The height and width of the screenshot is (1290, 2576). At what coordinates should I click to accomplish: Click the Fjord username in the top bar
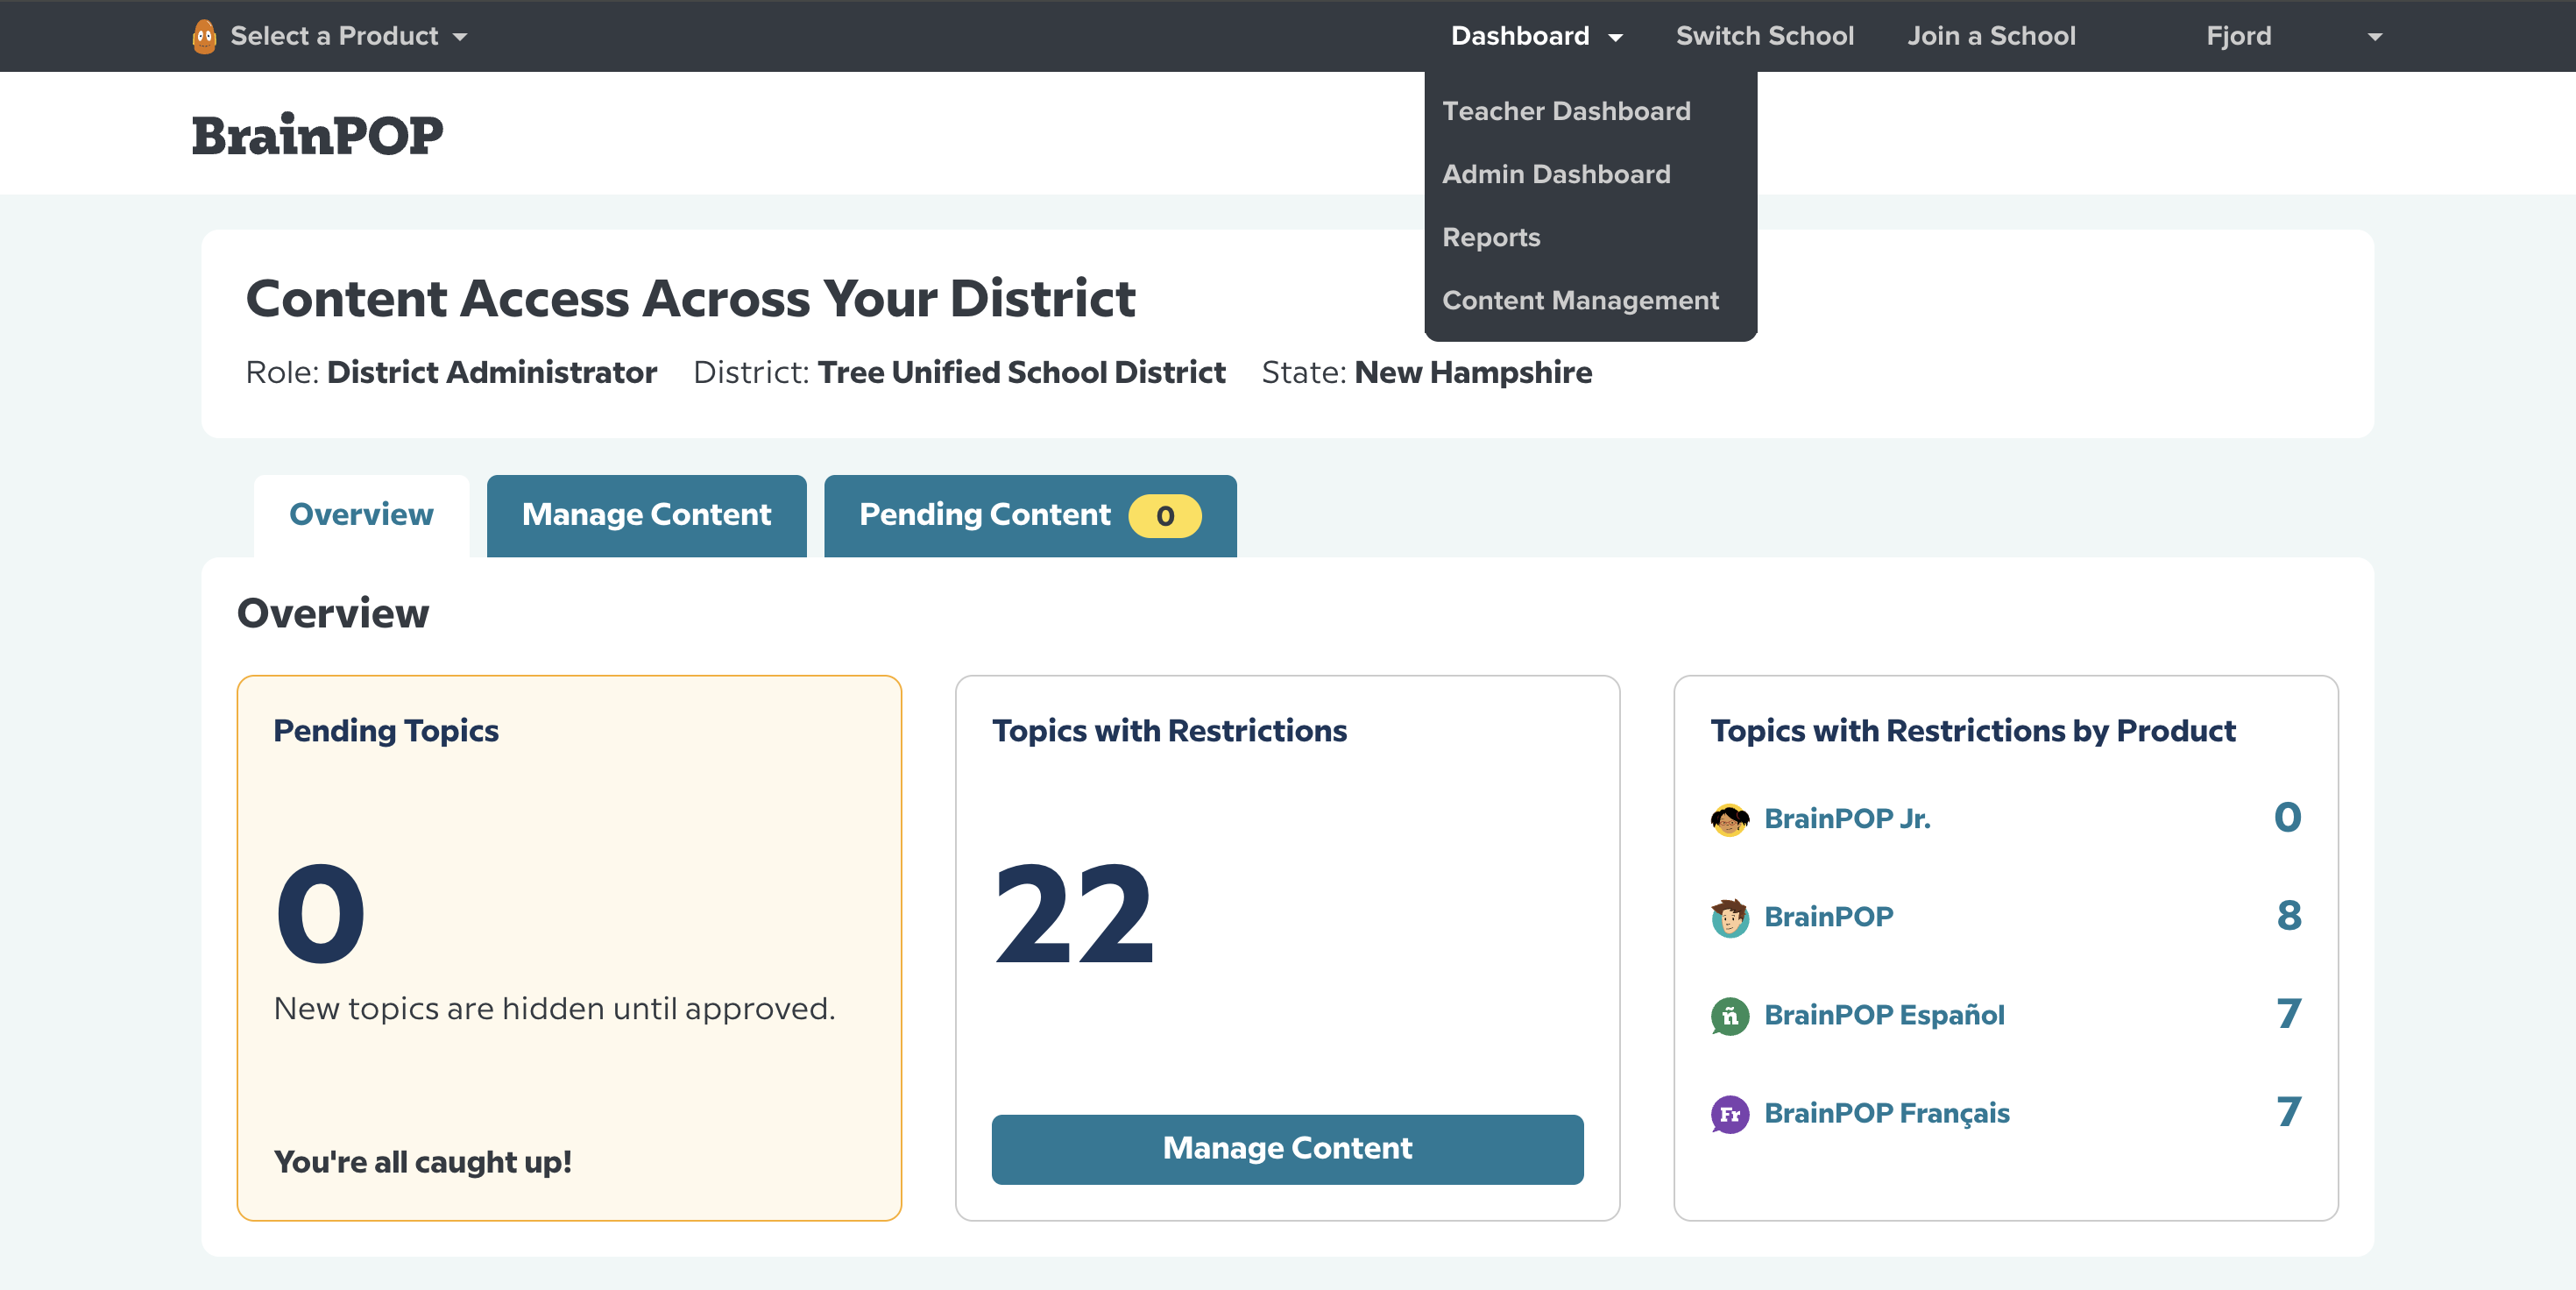pyautogui.click(x=2239, y=36)
